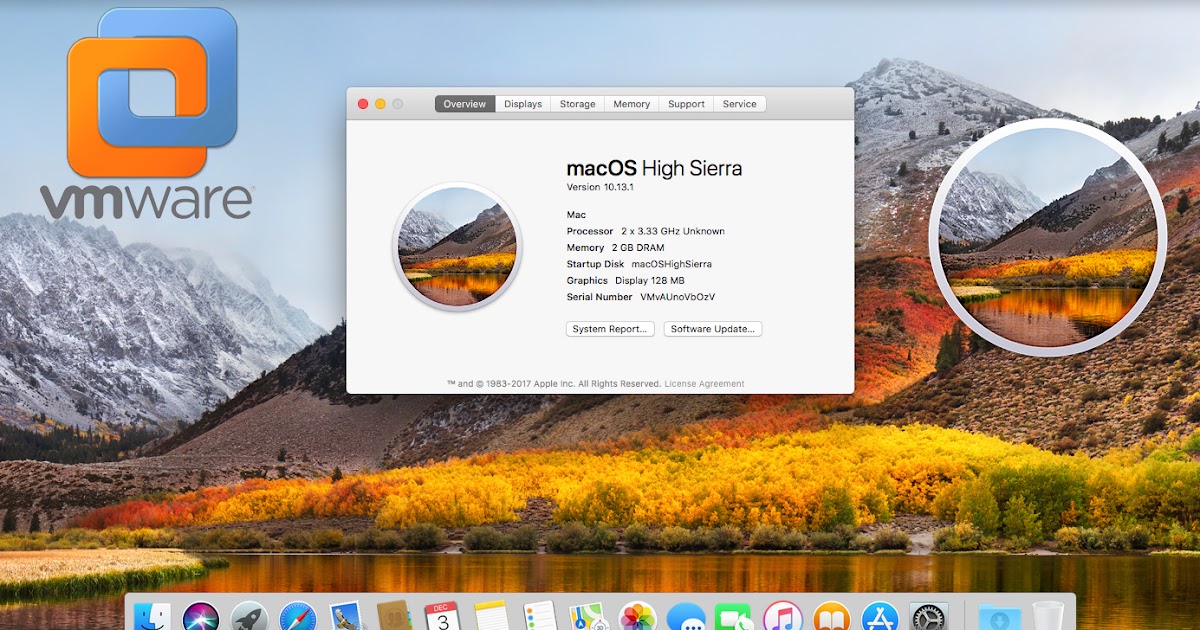Screen dimensions: 1200x630
Task: Click the Version 10.13.1 text
Action: pyautogui.click(x=598, y=187)
